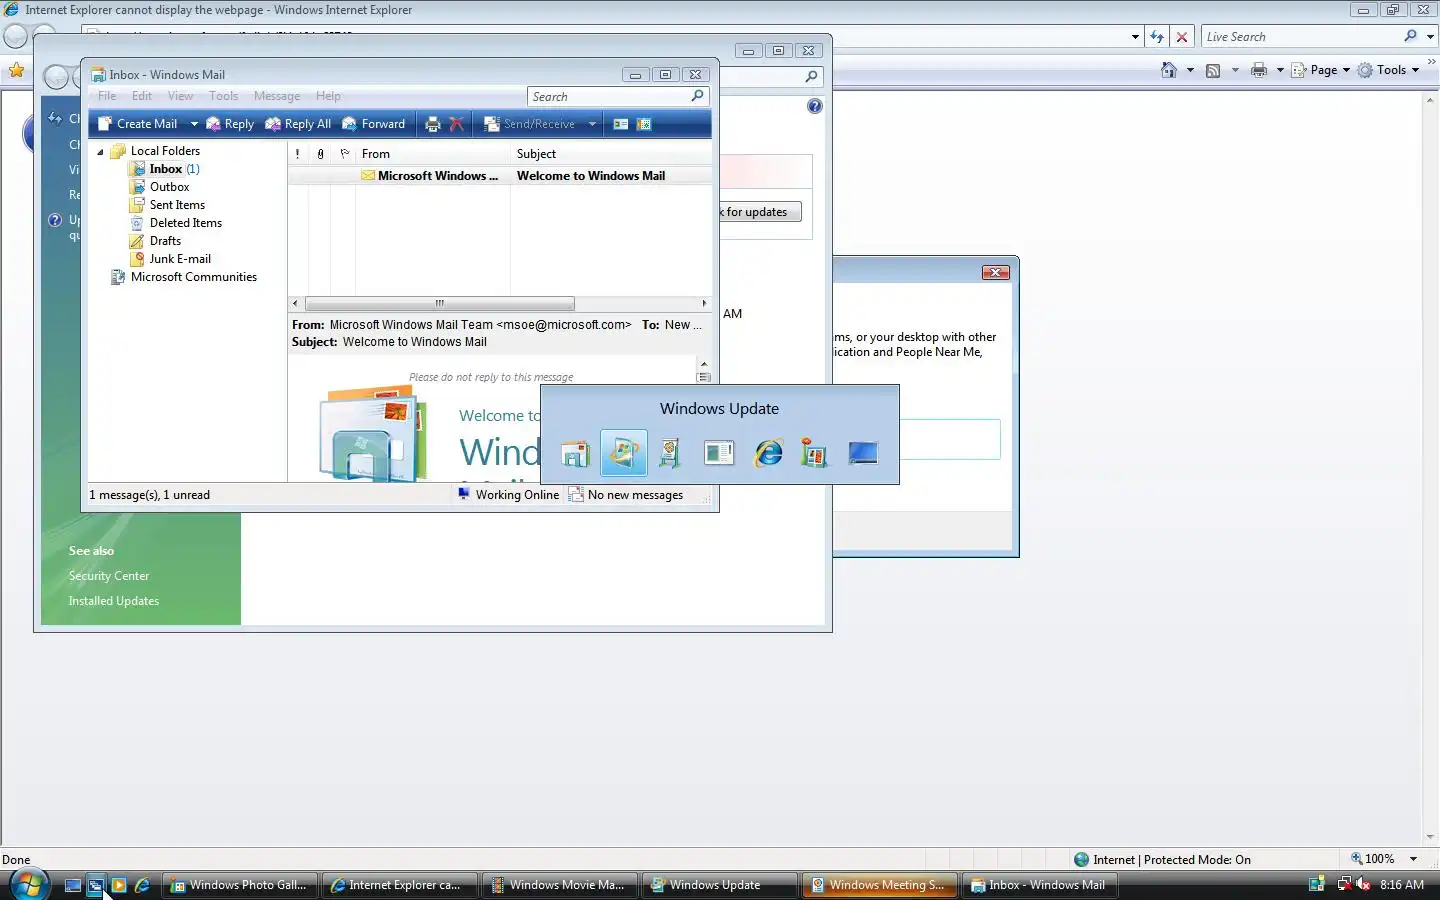
Task: Click Favorites star icon in IE
Action: (16, 70)
